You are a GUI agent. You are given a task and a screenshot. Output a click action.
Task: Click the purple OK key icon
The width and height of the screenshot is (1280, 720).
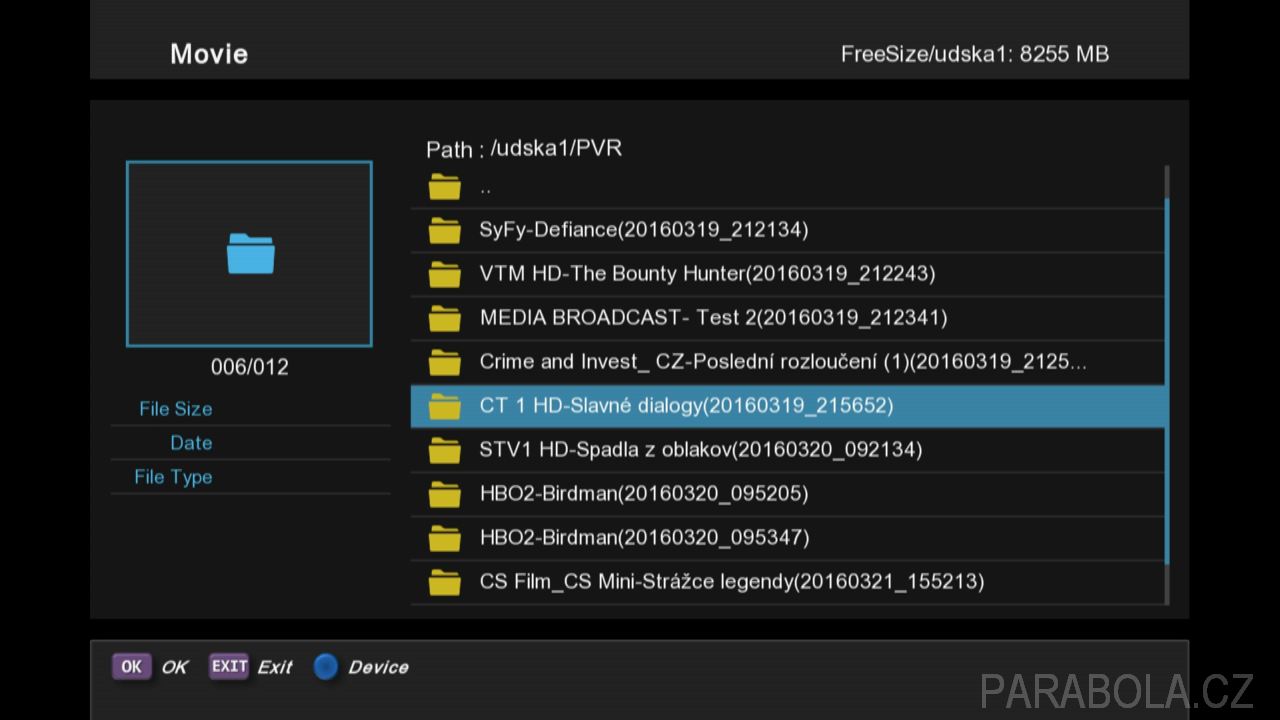click(x=131, y=666)
